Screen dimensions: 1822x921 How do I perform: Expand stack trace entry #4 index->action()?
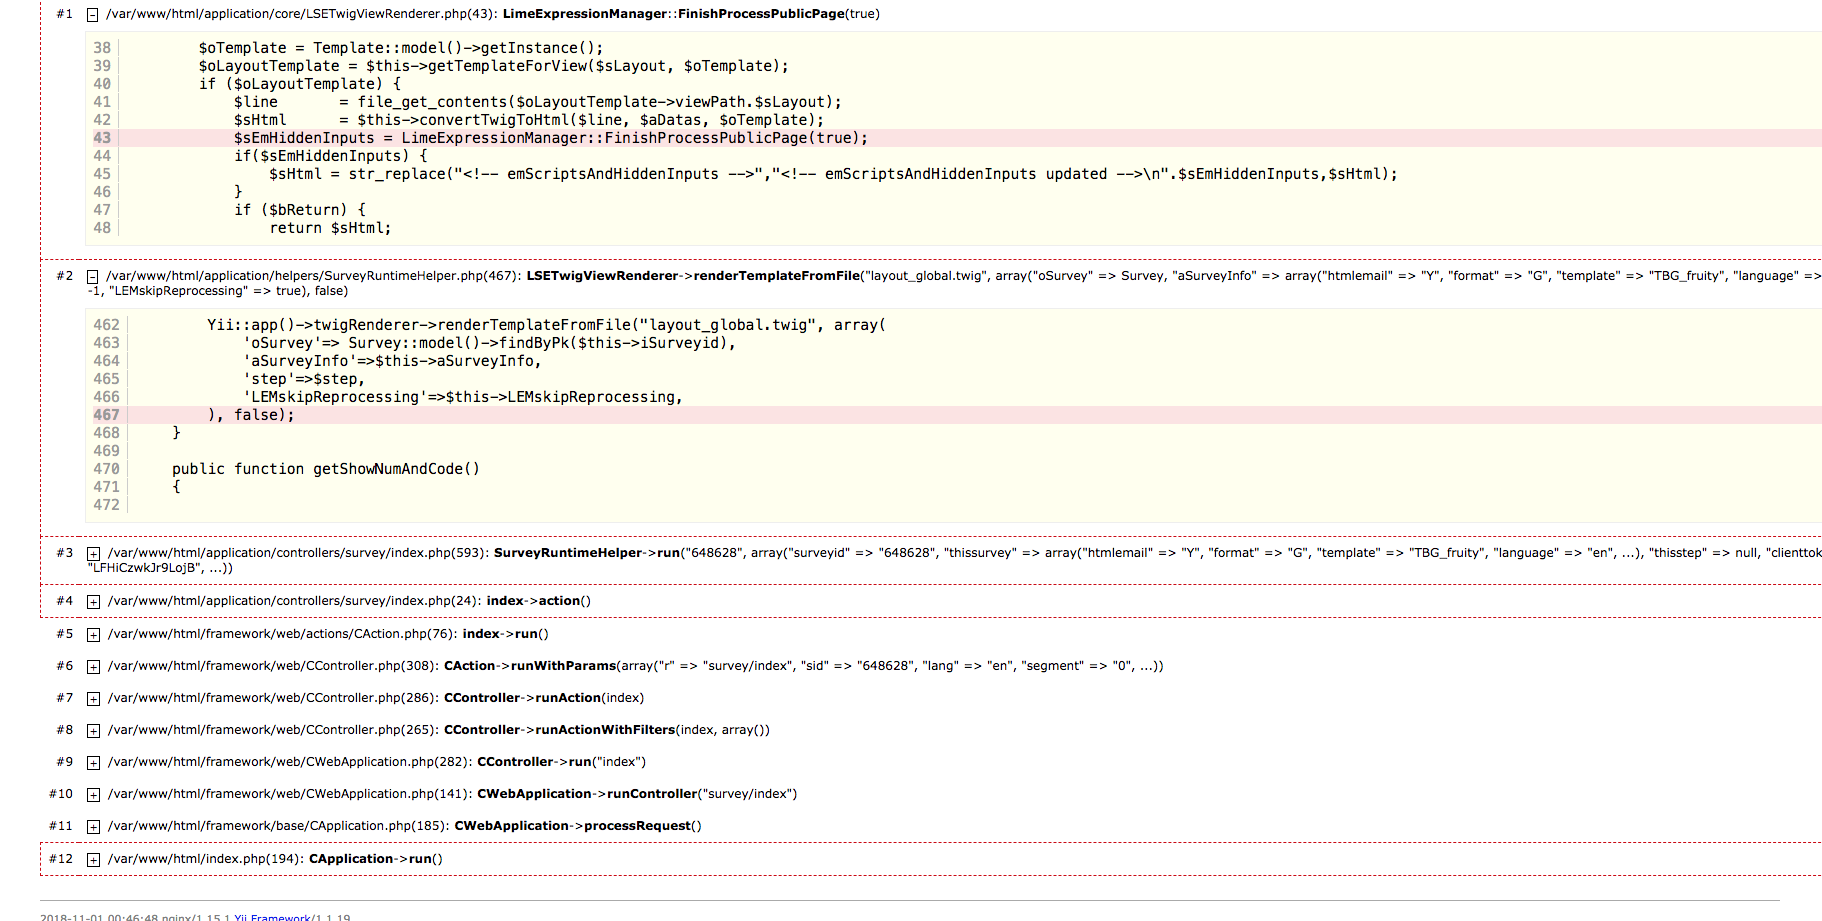tap(93, 602)
